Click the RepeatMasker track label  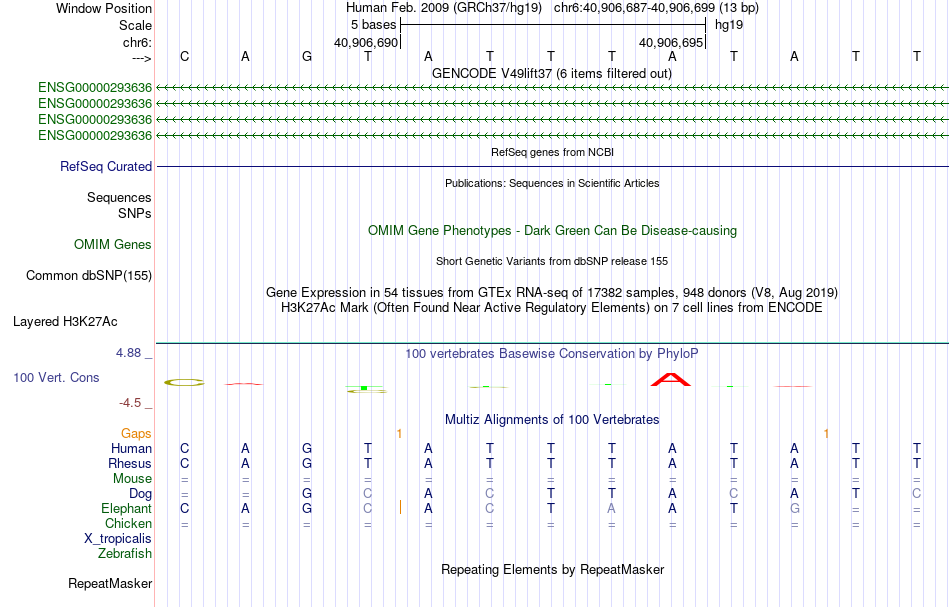110,583
